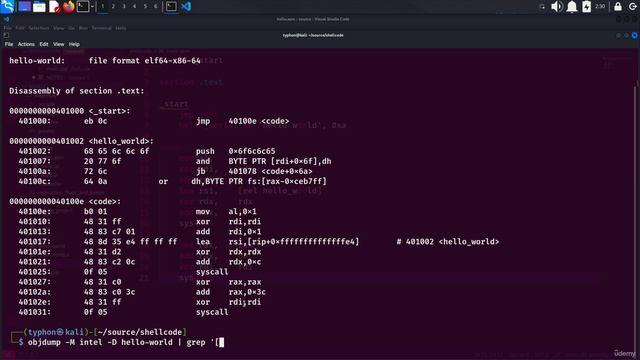Open the file manager from panel
Screen dimensions: 640x360
[x=39, y=6]
